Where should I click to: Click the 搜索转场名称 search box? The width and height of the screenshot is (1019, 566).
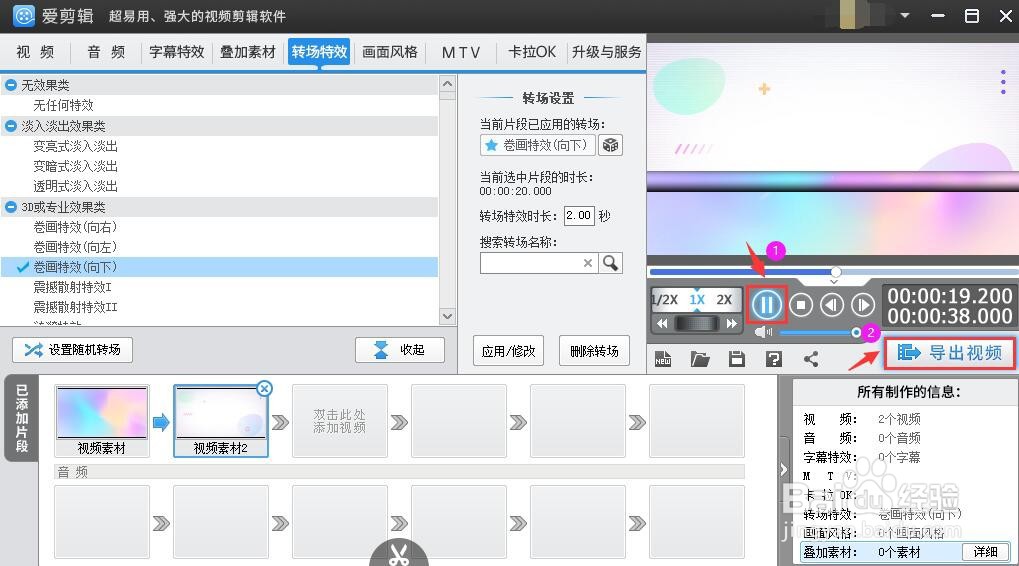(538, 263)
